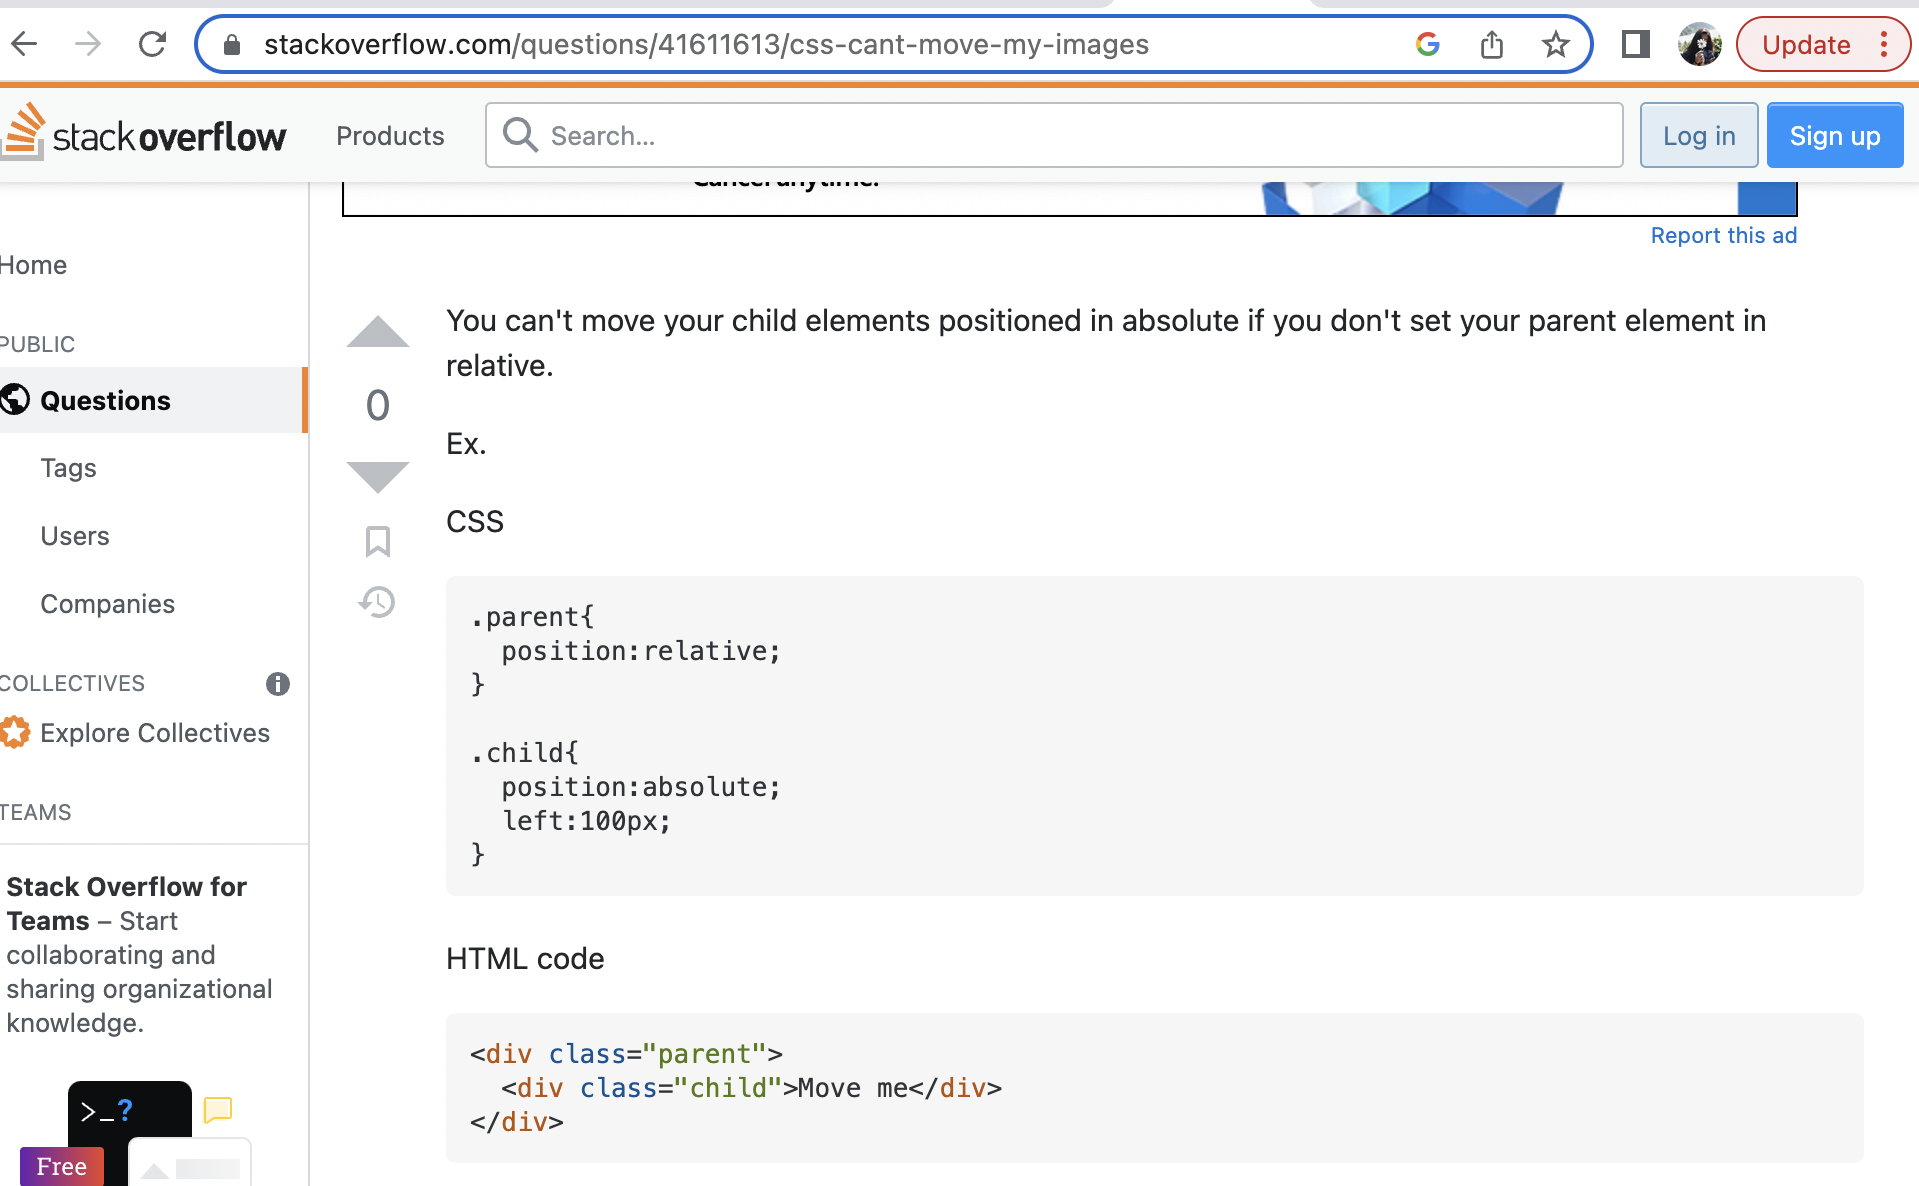The width and height of the screenshot is (1919, 1186).
Task: Click the Log in button
Action: point(1698,136)
